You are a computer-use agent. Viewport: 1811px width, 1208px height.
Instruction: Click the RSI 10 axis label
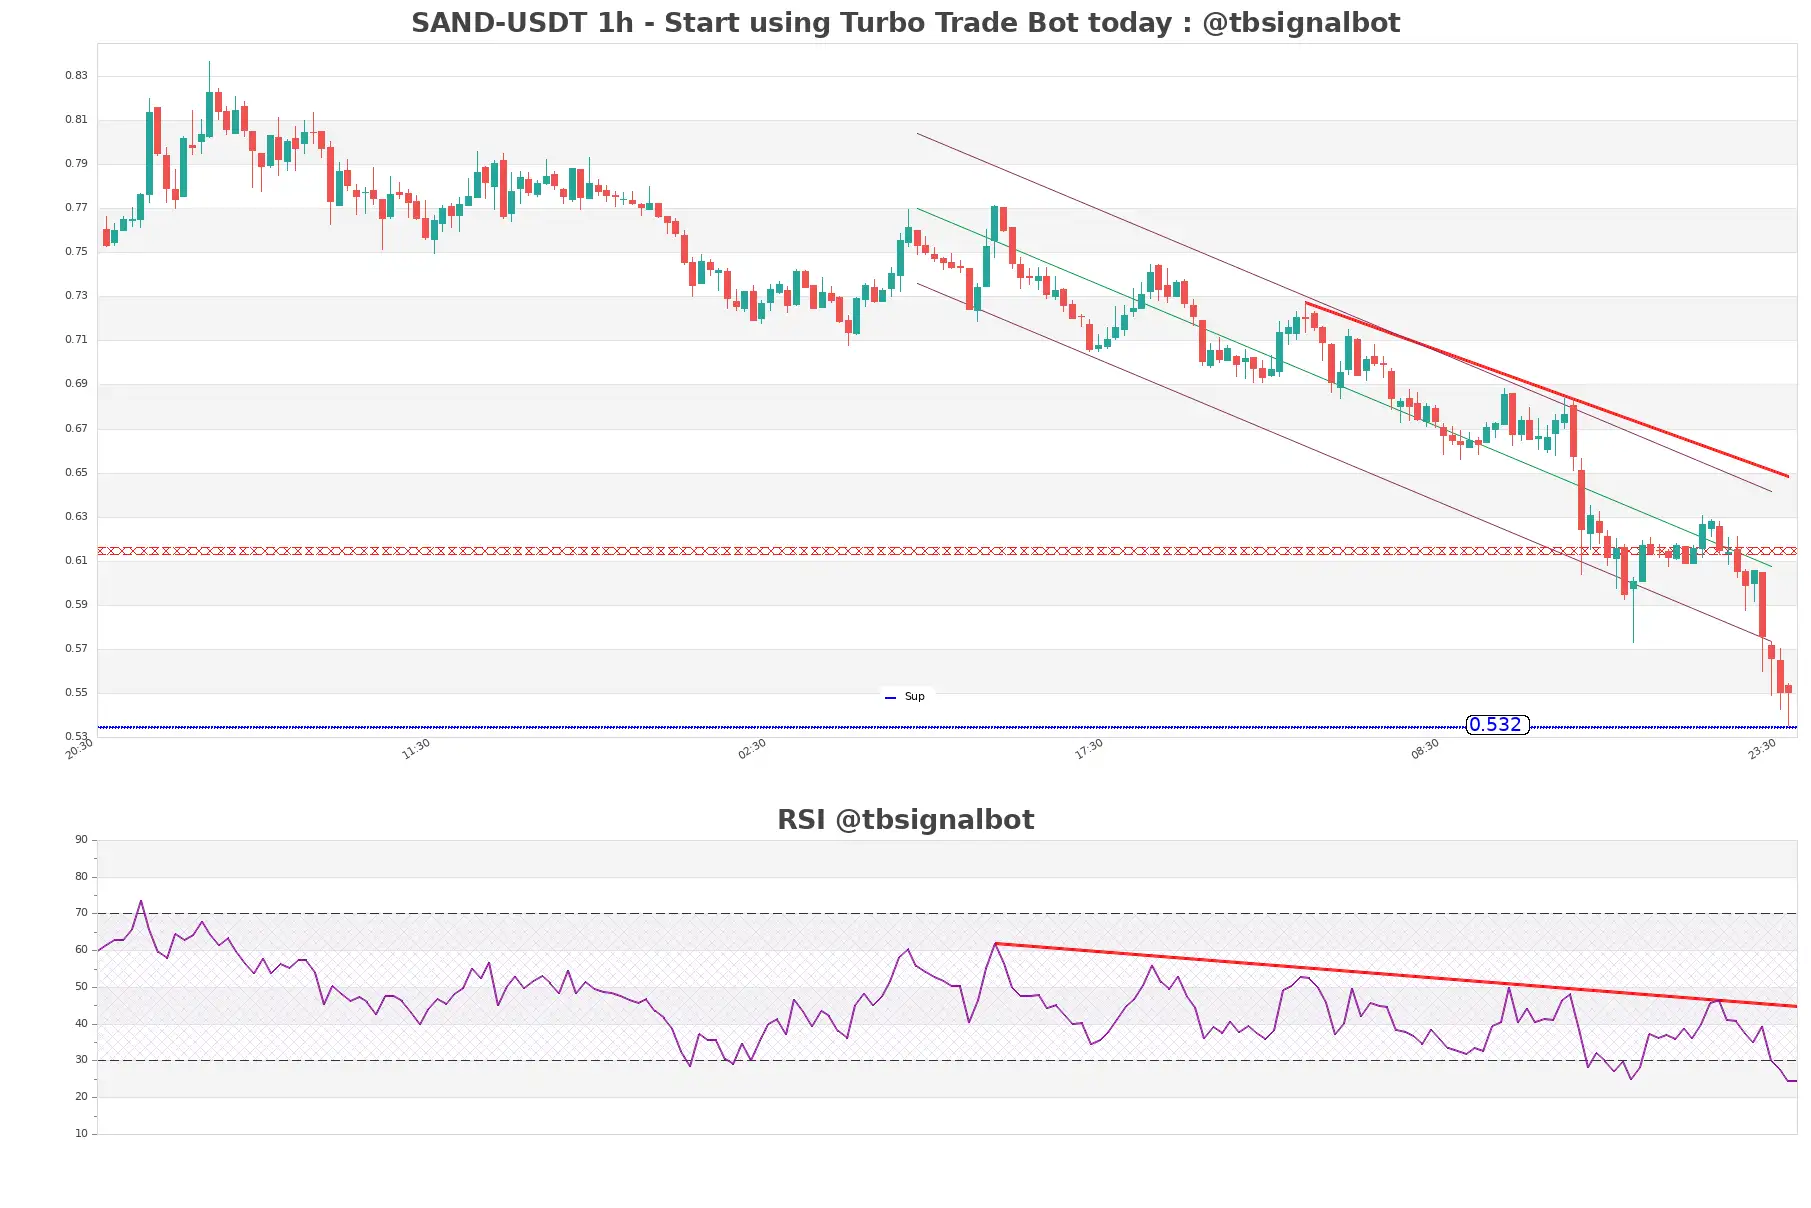(81, 1134)
